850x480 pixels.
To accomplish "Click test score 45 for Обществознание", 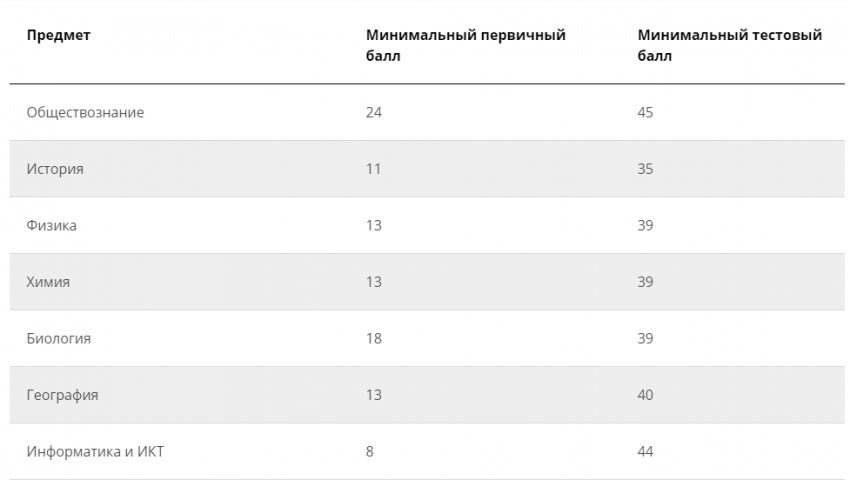I will click(645, 113).
